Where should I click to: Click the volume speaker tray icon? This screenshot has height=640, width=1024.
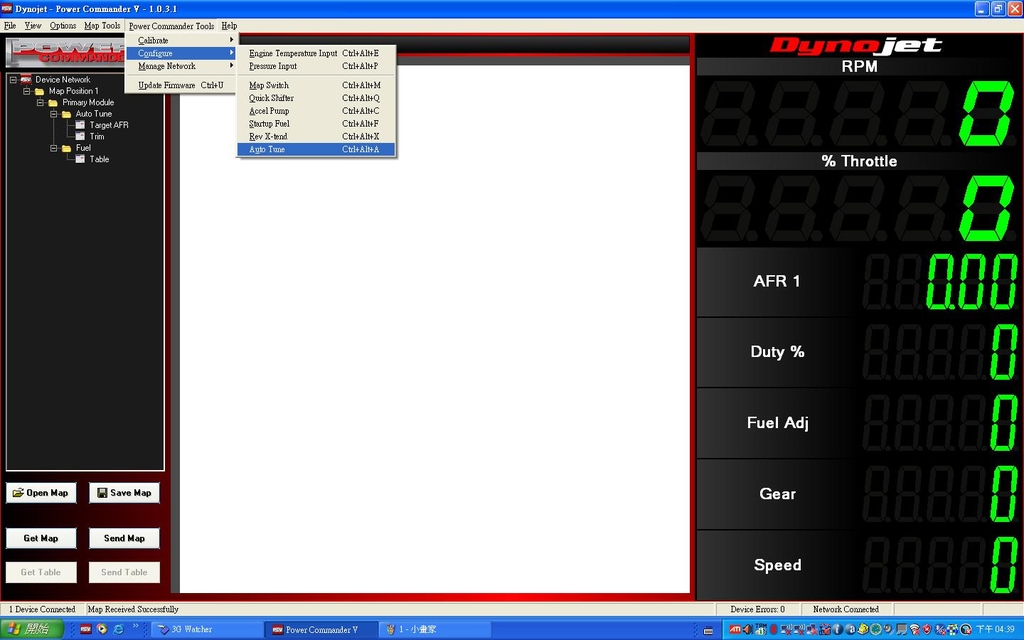tap(748, 630)
